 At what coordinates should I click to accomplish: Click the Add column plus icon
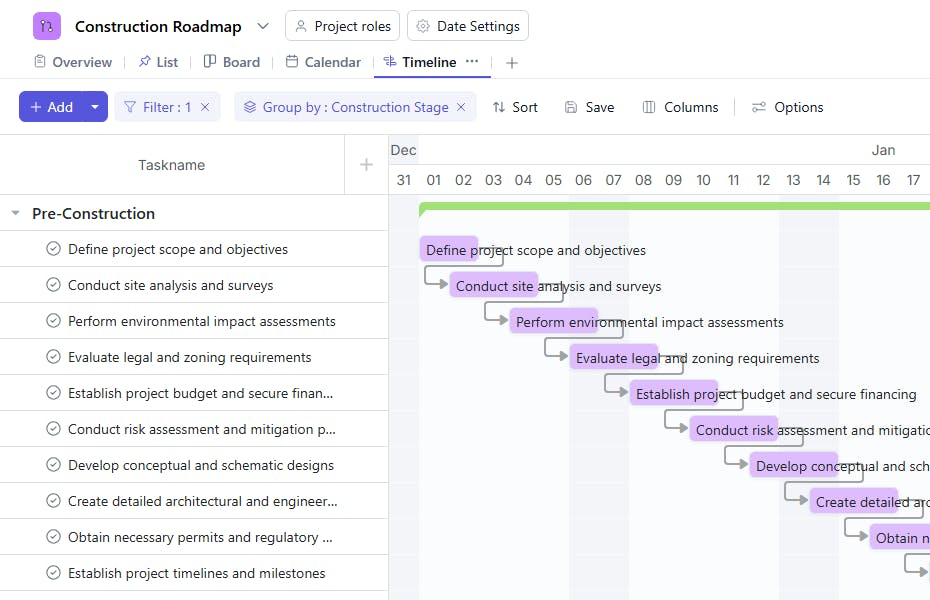(366, 165)
